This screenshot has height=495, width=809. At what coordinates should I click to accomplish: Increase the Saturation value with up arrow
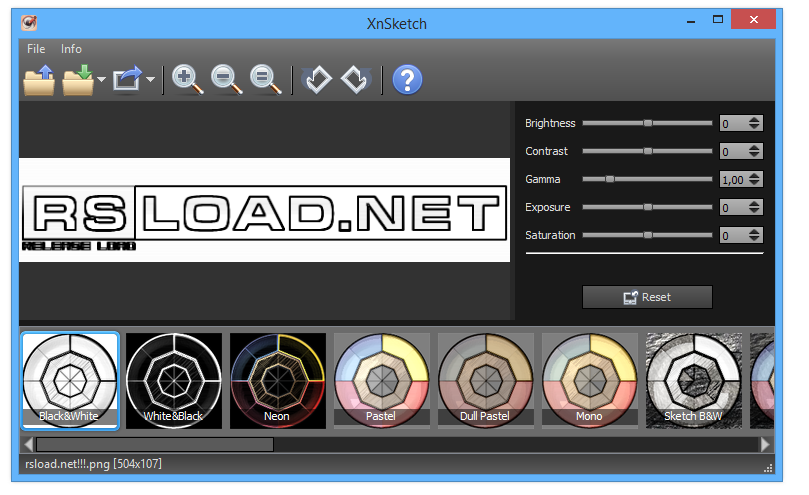click(x=754, y=231)
